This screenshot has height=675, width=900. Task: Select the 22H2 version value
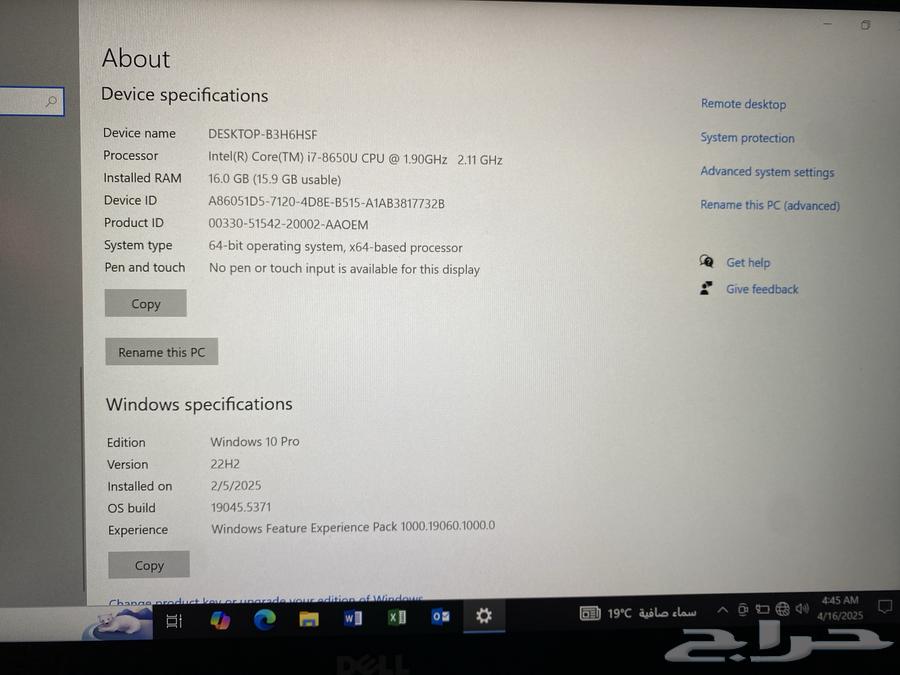[225, 464]
